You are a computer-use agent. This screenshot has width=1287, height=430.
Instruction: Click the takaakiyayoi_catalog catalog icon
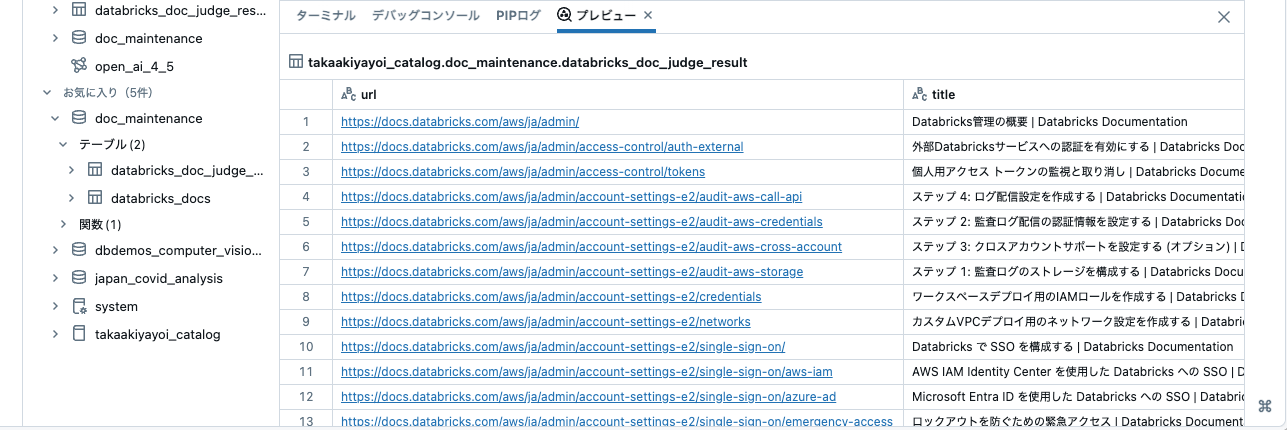point(79,334)
